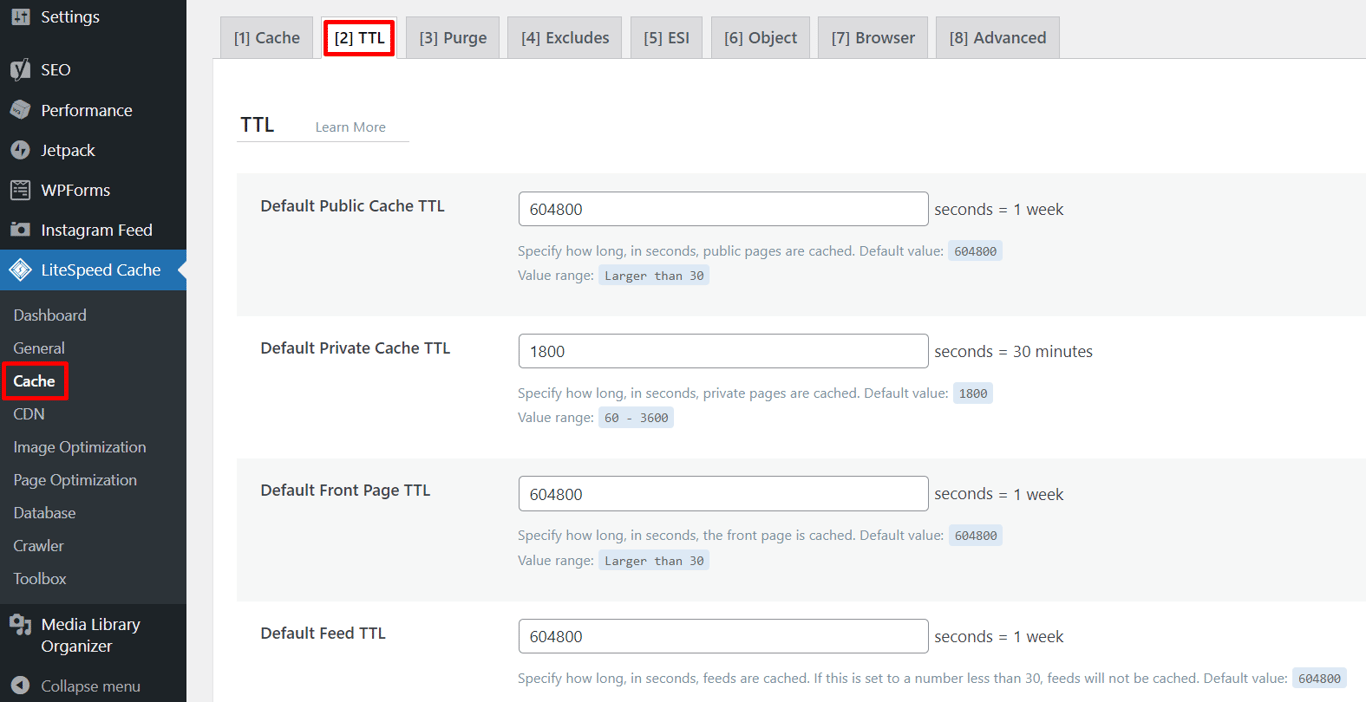Click the Default Public Cache TTL field

[723, 208]
